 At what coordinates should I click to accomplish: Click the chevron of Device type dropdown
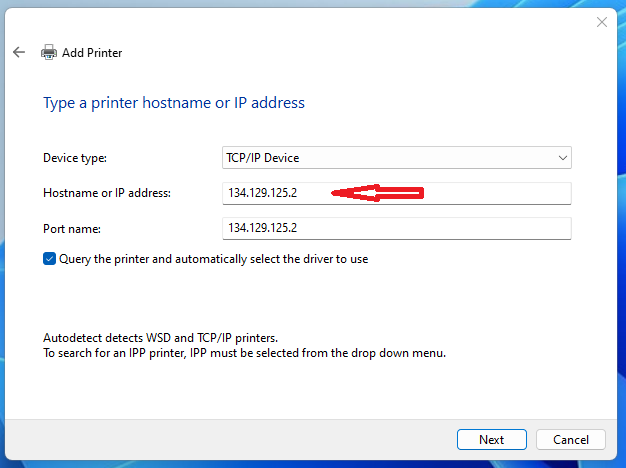pyautogui.click(x=562, y=158)
